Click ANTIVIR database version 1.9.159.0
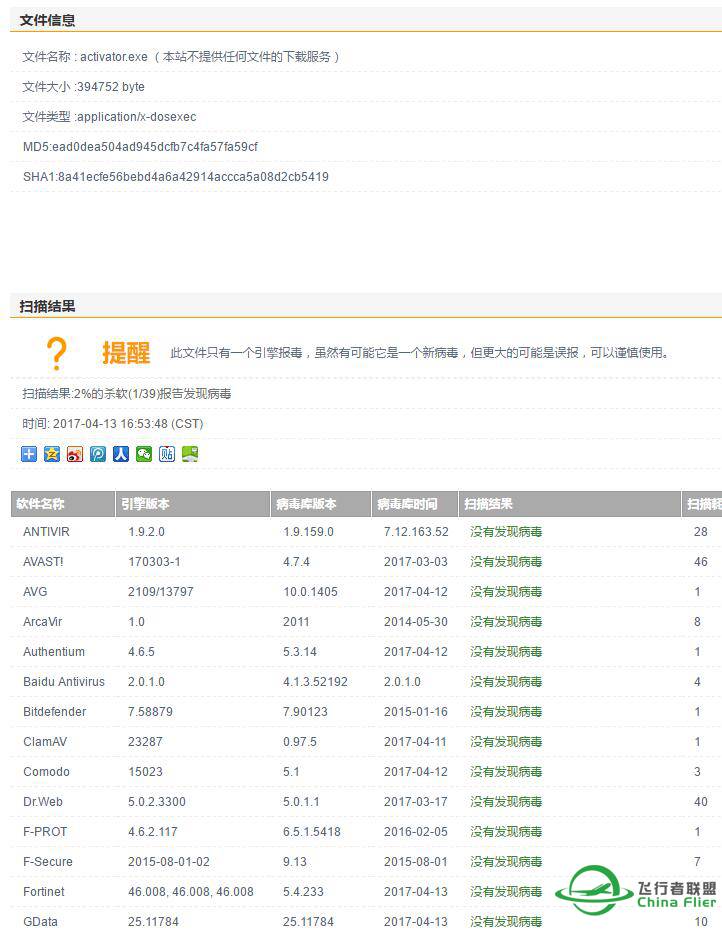The image size is (722, 936). point(308,532)
